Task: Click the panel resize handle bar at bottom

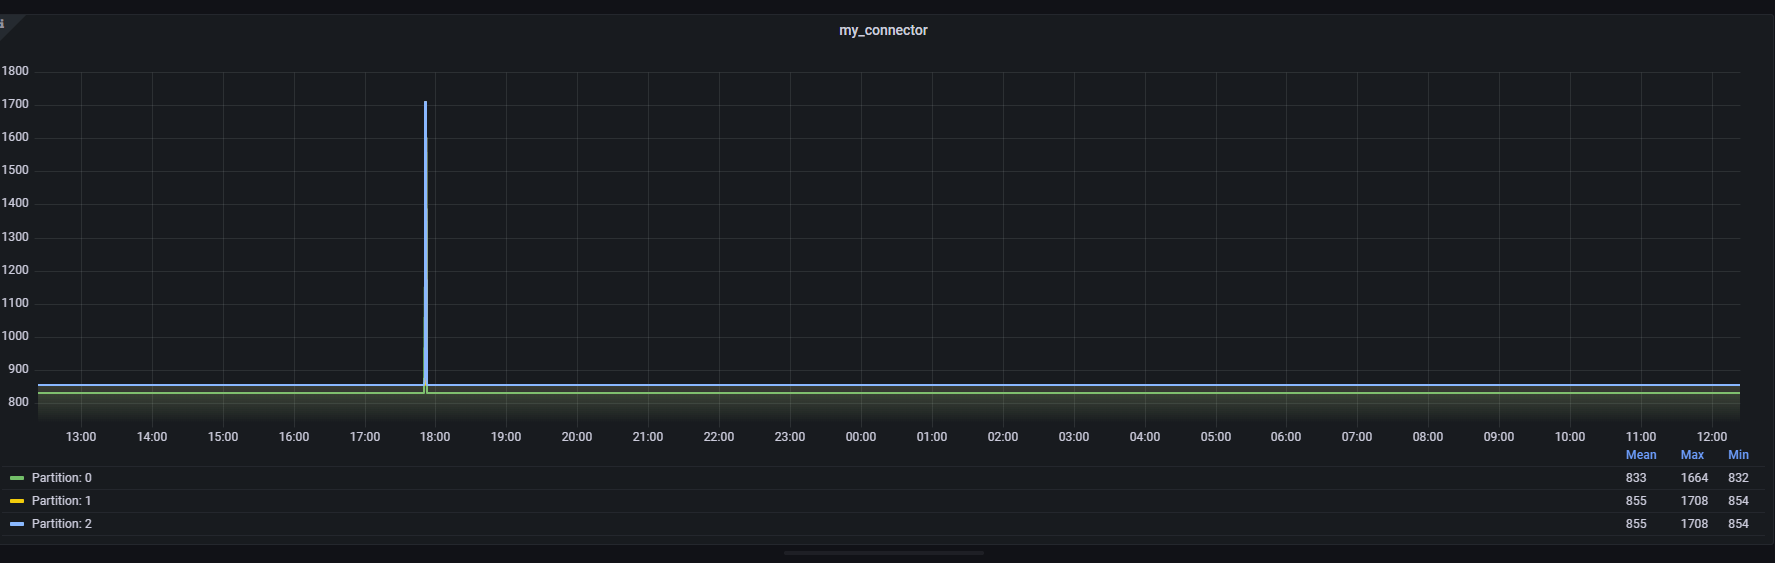Action: pos(884,552)
